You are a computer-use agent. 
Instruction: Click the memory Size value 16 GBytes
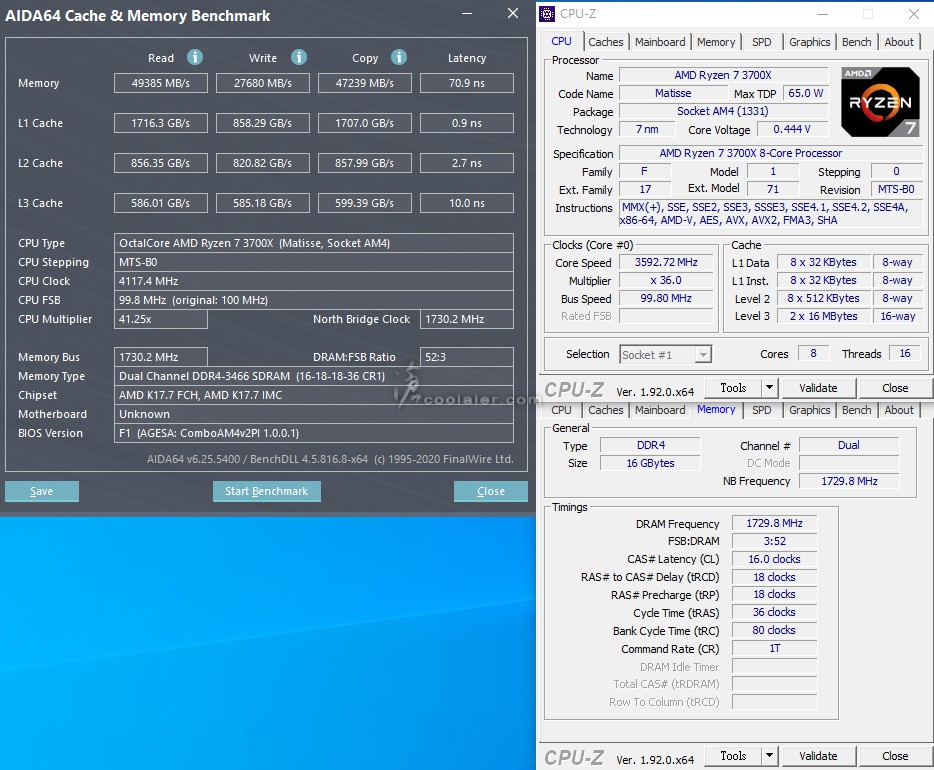[x=650, y=463]
